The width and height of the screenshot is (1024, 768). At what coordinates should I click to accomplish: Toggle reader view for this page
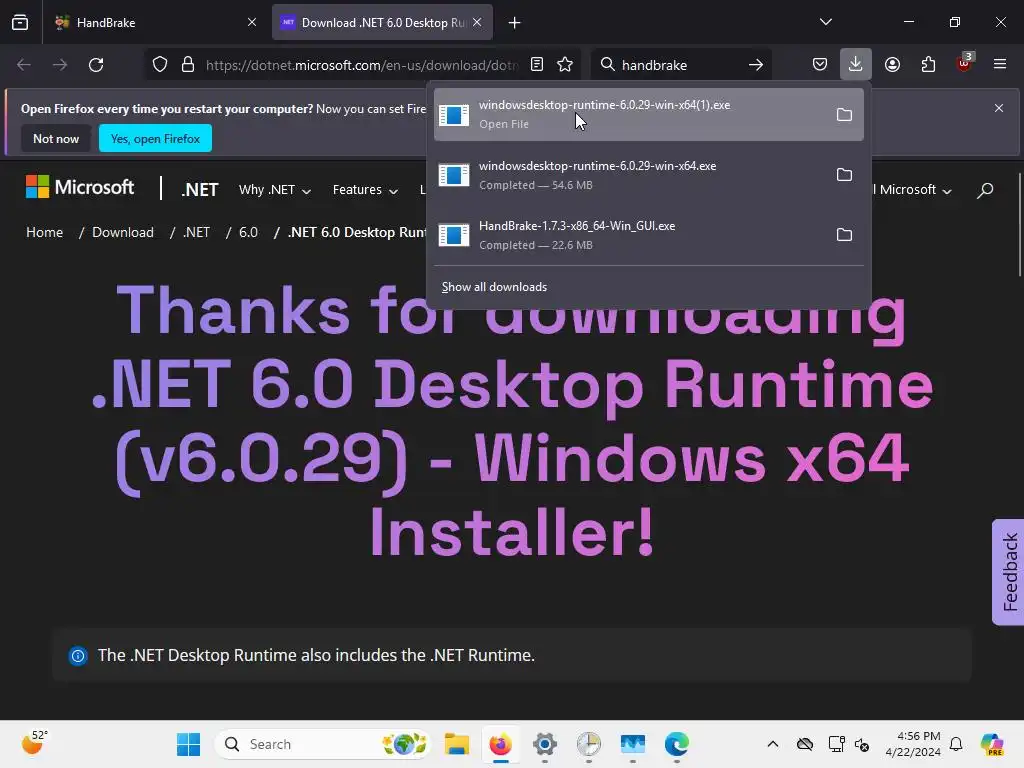click(x=537, y=65)
